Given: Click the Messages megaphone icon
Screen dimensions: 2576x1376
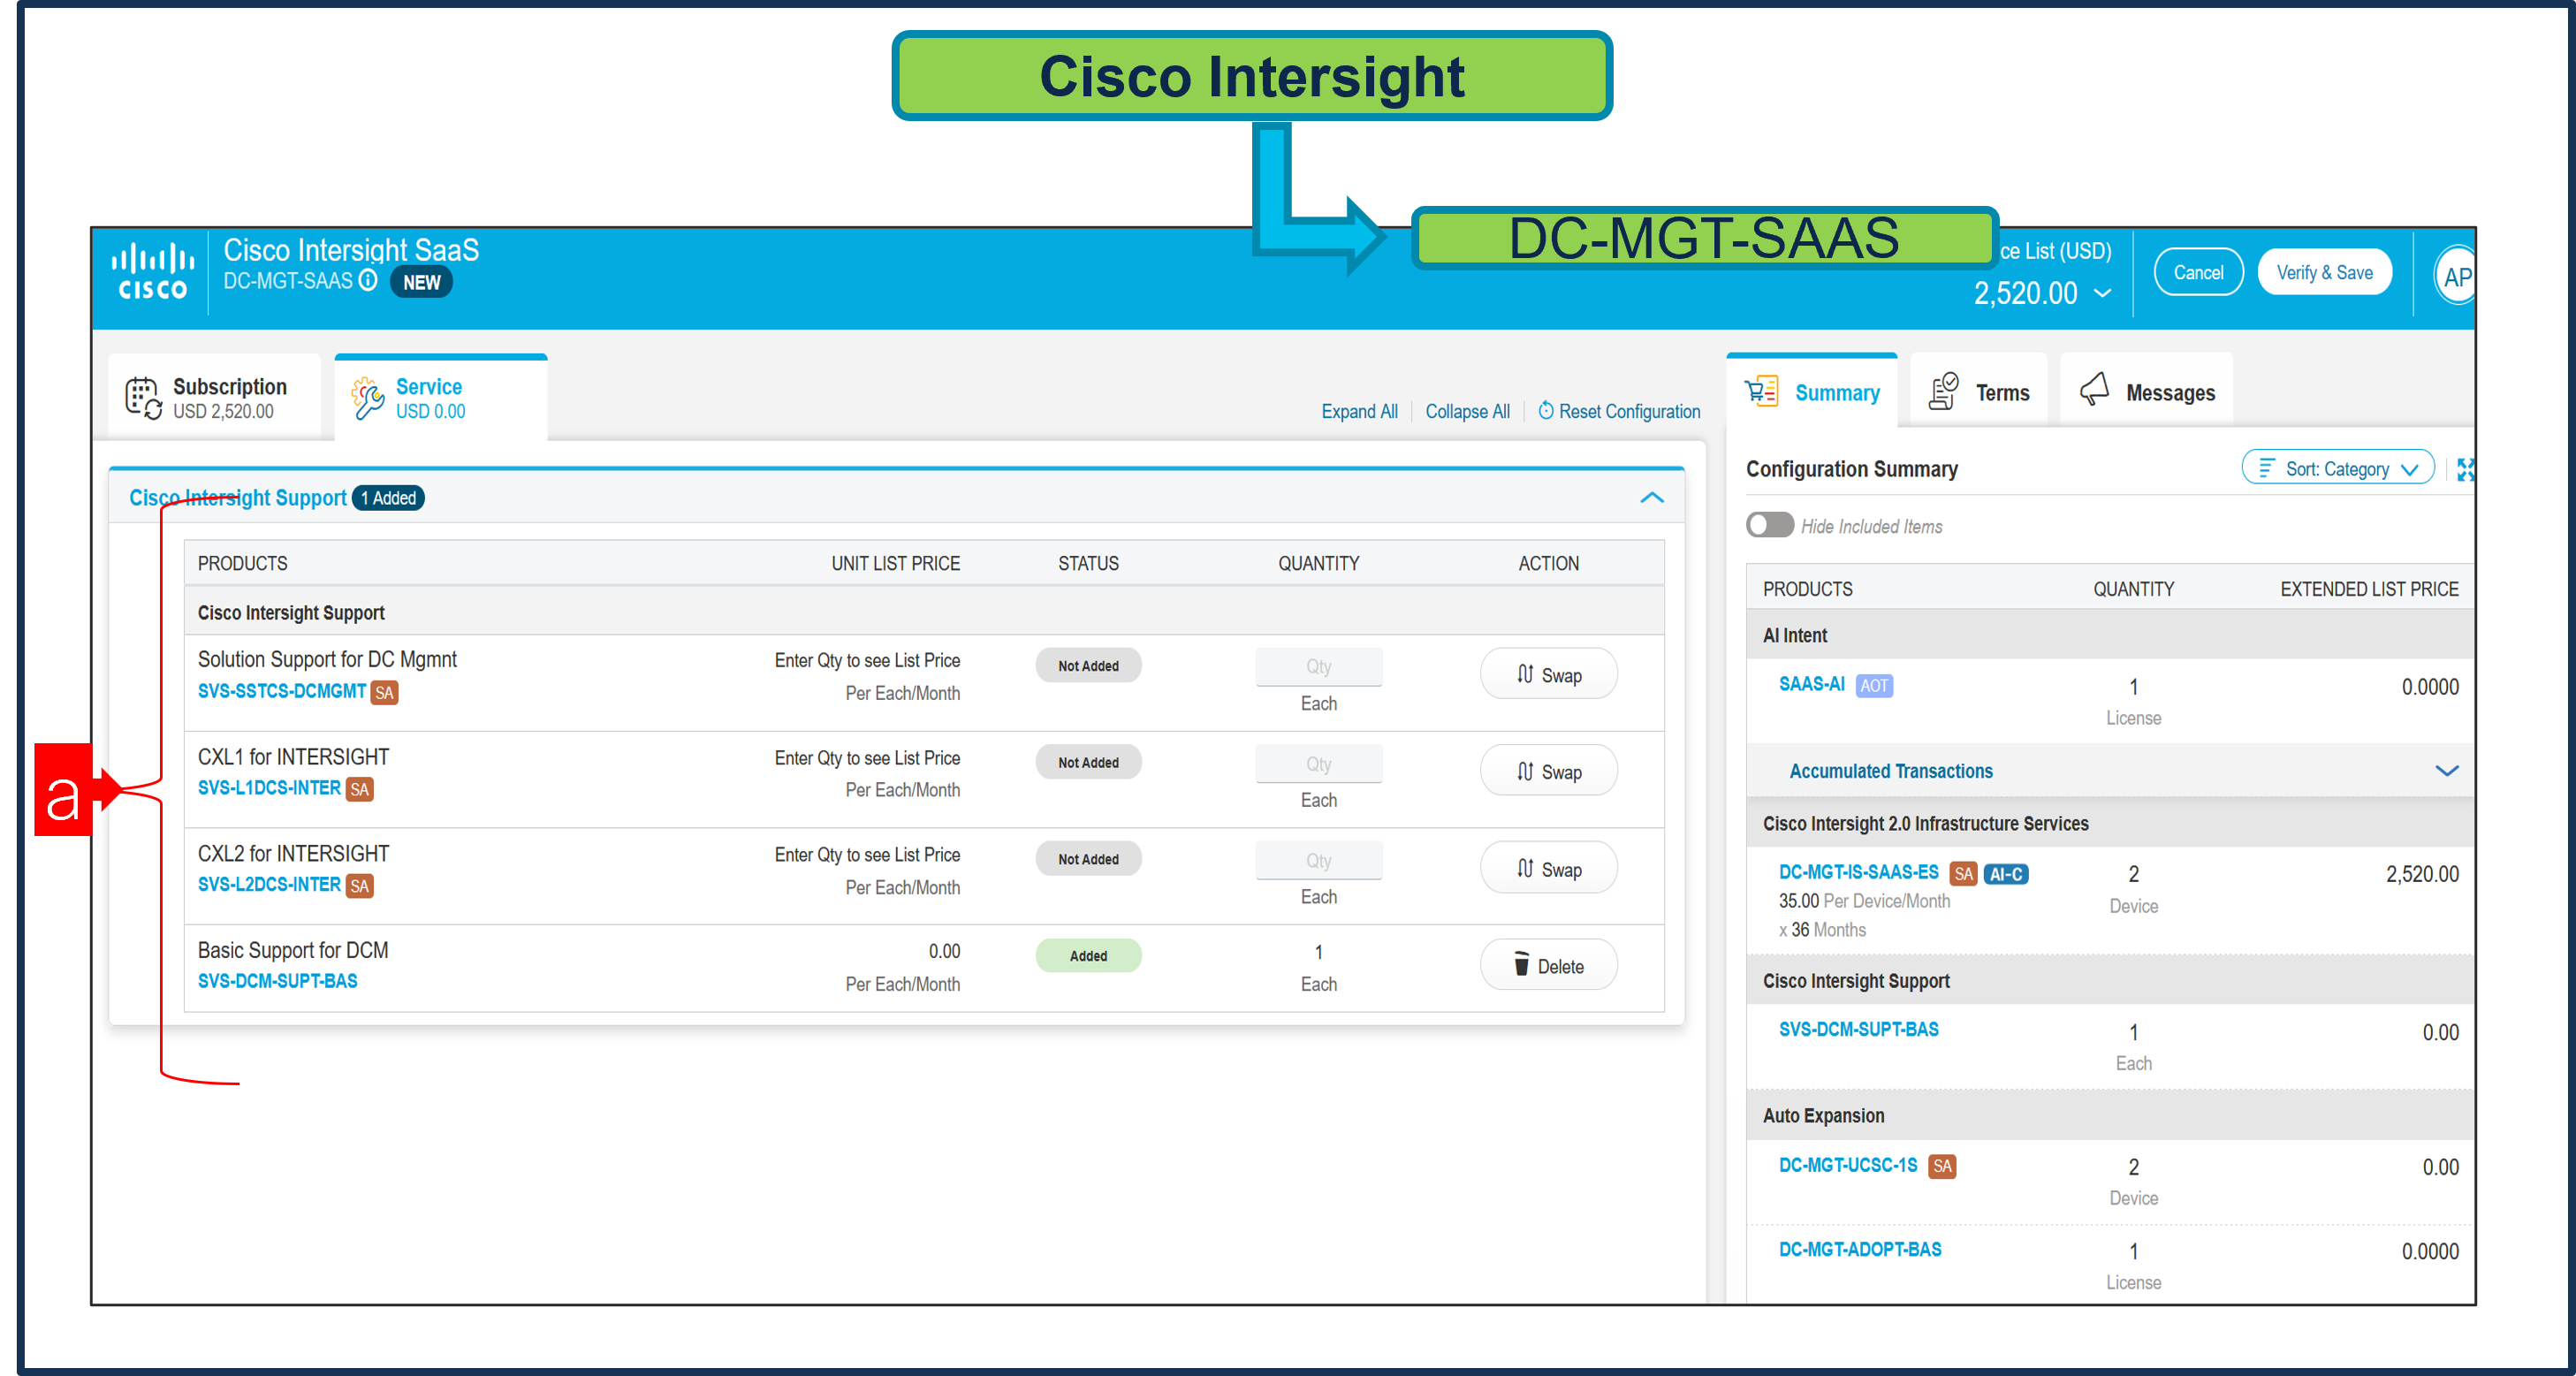Looking at the screenshot, I should coord(2094,391).
